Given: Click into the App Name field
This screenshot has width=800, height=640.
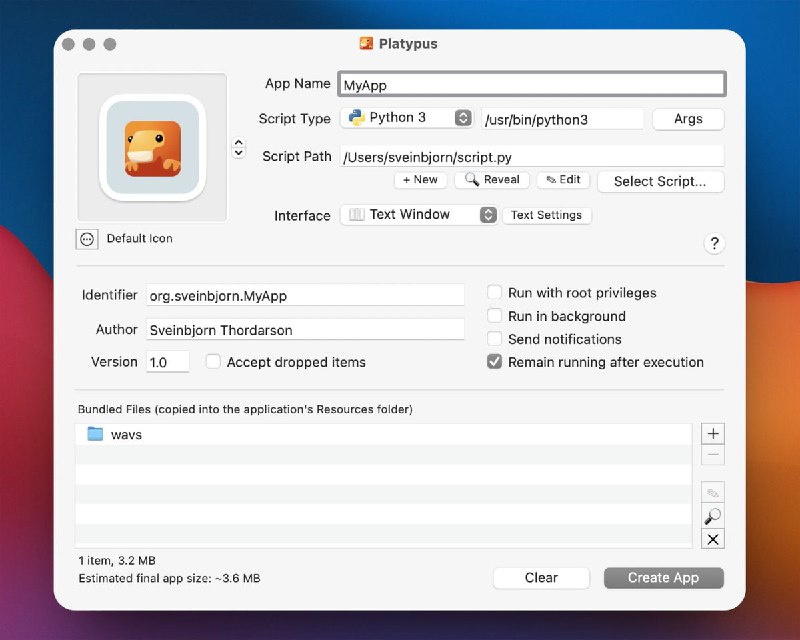Looking at the screenshot, I should pyautogui.click(x=531, y=85).
